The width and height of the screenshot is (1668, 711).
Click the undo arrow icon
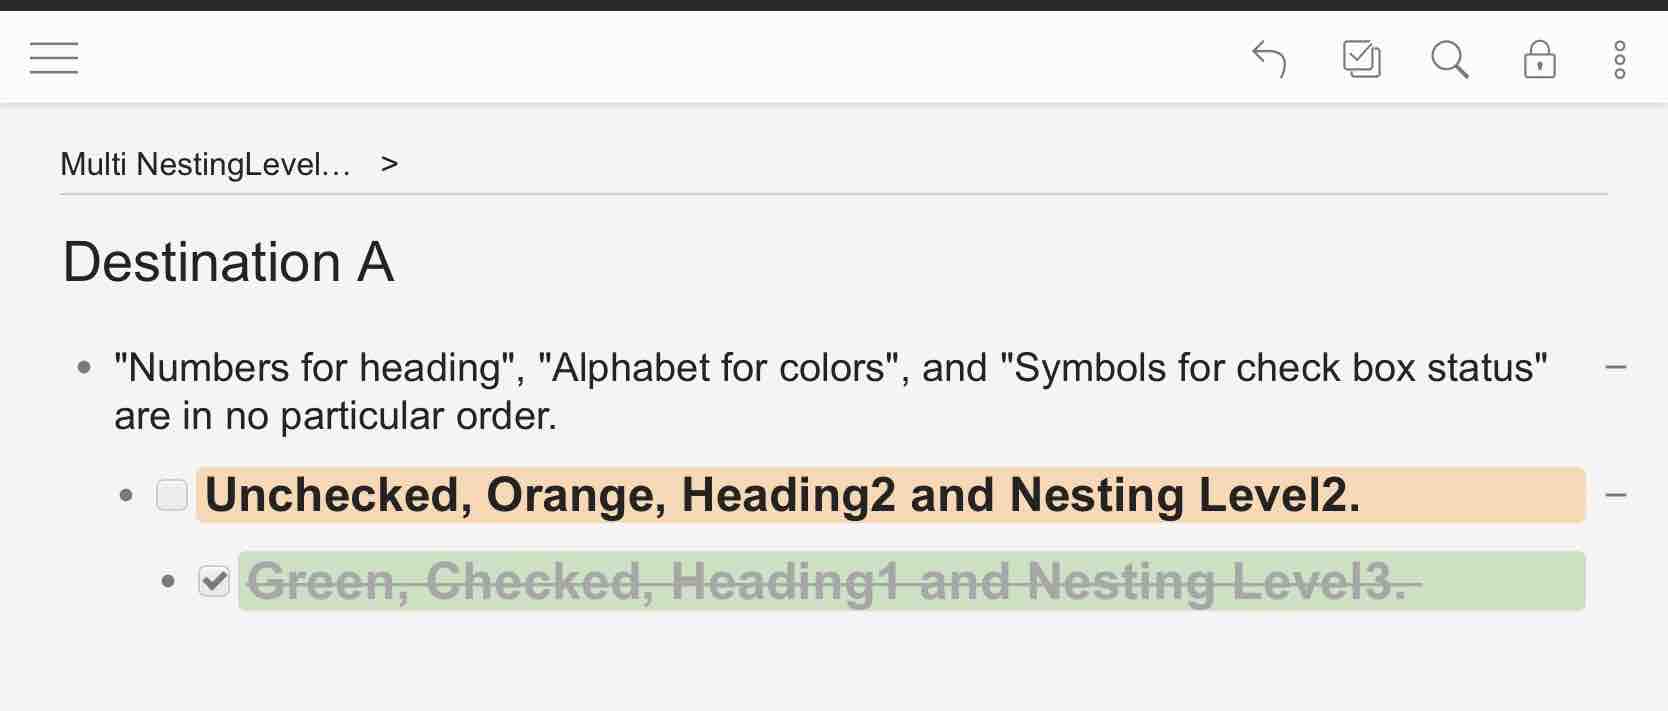point(1269,59)
